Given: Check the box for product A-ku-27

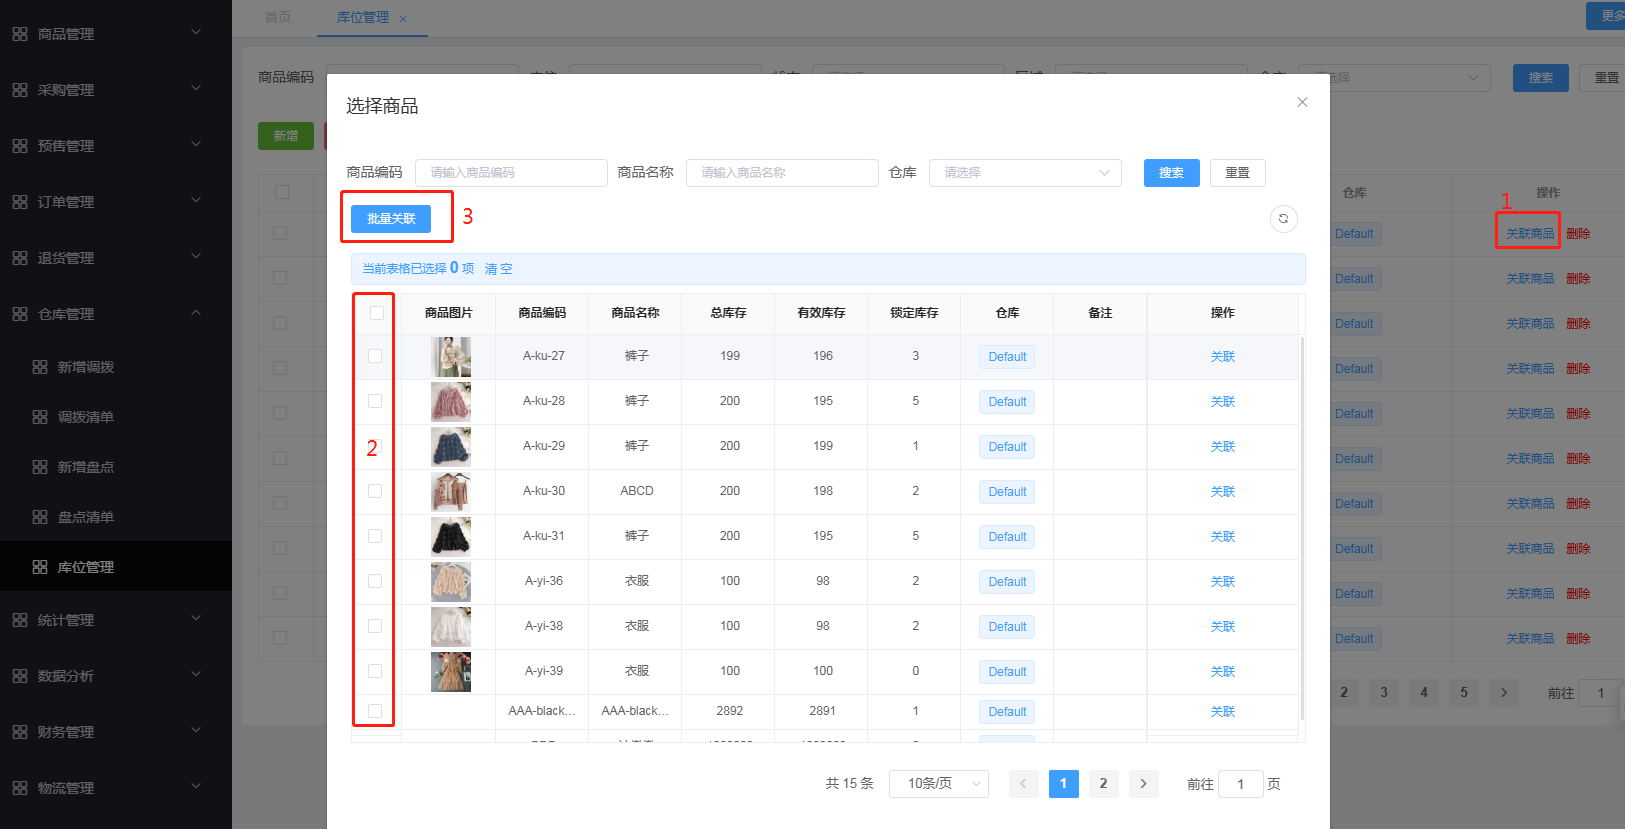Looking at the screenshot, I should tap(375, 356).
